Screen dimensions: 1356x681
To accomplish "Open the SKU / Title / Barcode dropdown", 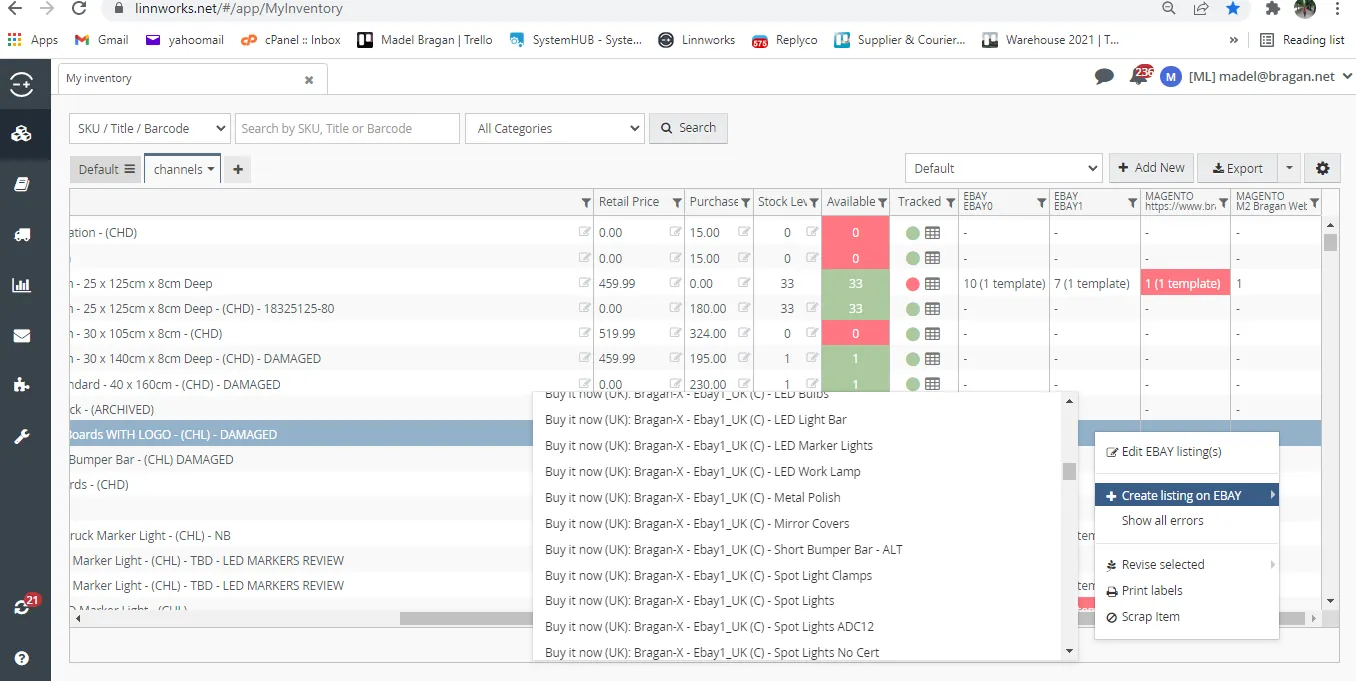I will click(x=150, y=128).
